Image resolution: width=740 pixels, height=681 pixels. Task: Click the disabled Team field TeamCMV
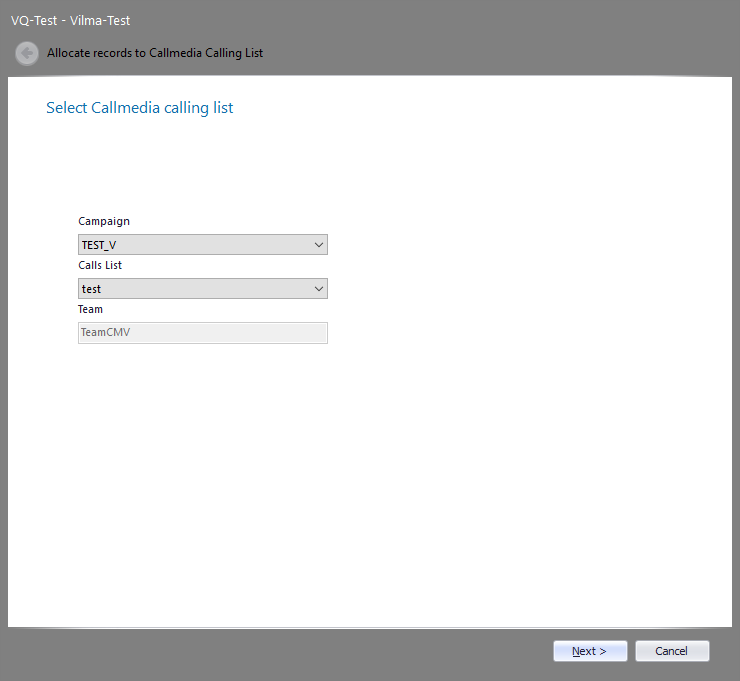click(x=202, y=333)
